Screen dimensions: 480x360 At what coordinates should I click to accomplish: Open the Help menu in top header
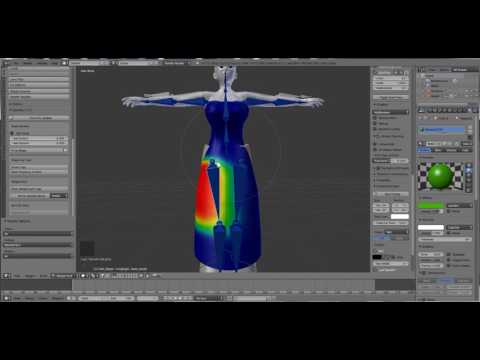click(54, 63)
